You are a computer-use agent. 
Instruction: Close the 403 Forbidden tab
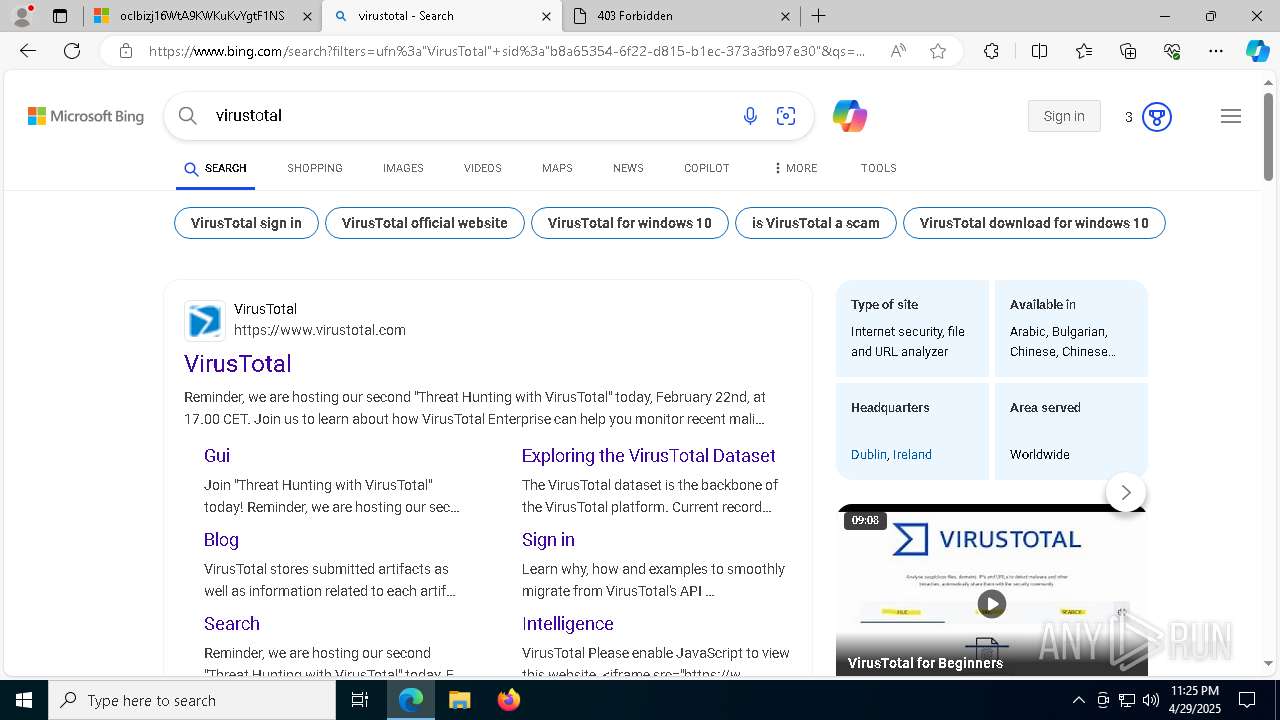tap(785, 16)
